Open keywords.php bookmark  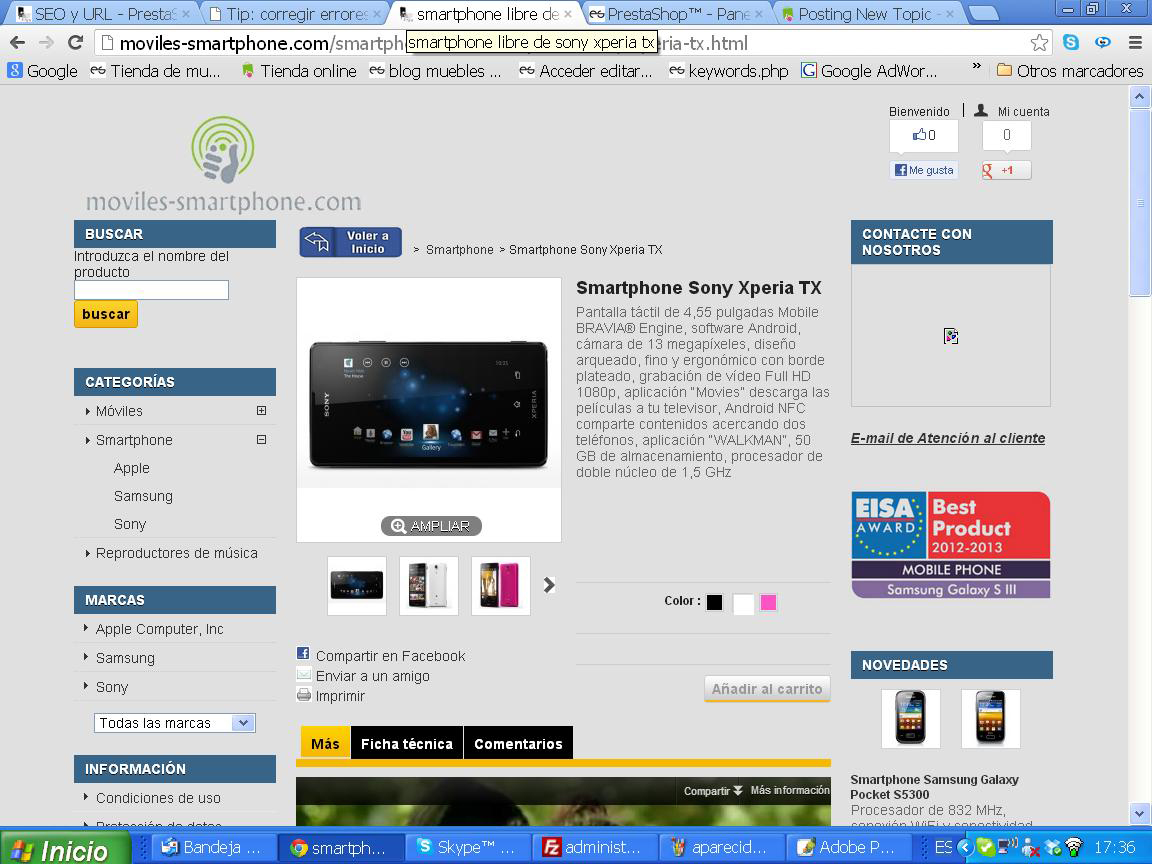729,71
